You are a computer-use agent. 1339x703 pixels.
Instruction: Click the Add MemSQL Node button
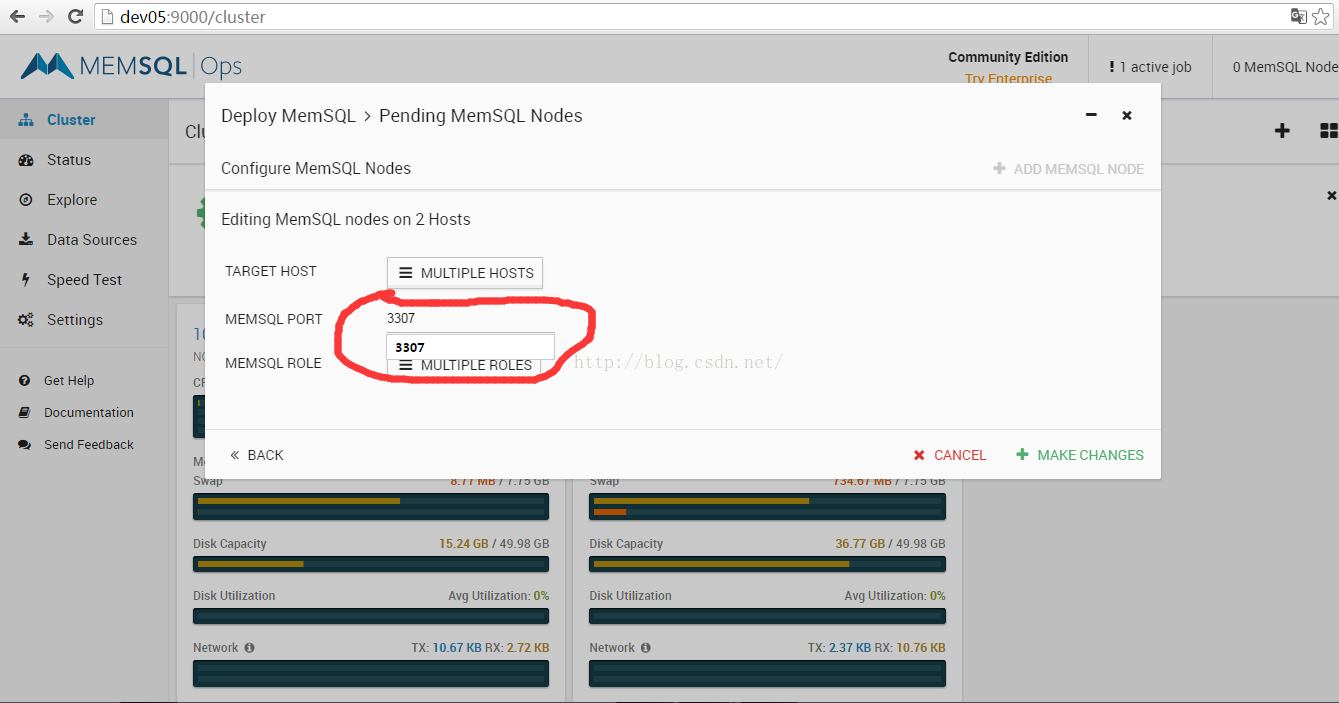[1068, 169]
